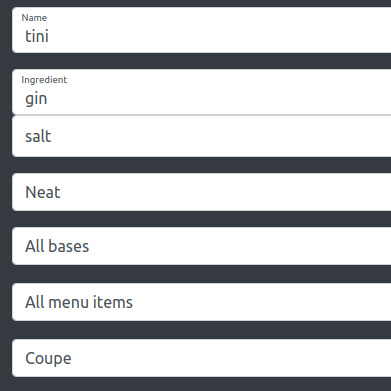Open the Coupe glassware dropdown
The height and width of the screenshot is (391, 391).
pyautogui.click(x=201, y=358)
